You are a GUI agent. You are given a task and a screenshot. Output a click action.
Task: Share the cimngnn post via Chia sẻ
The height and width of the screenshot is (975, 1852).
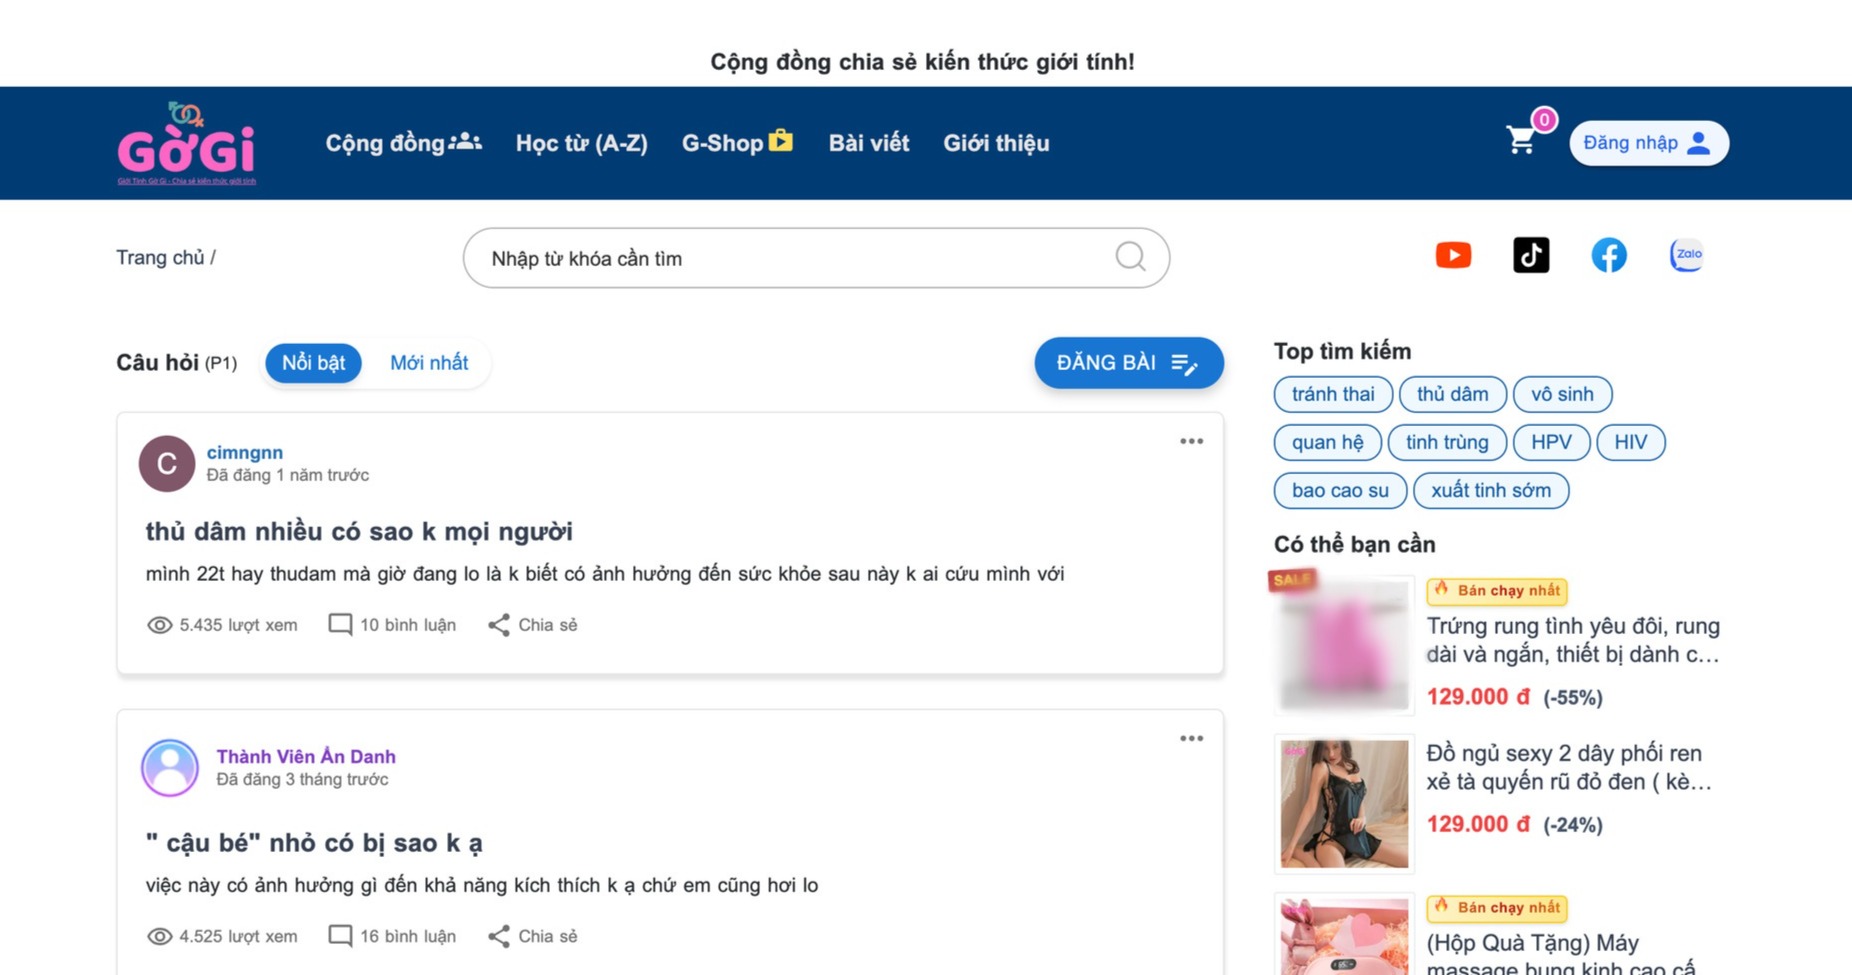533,625
